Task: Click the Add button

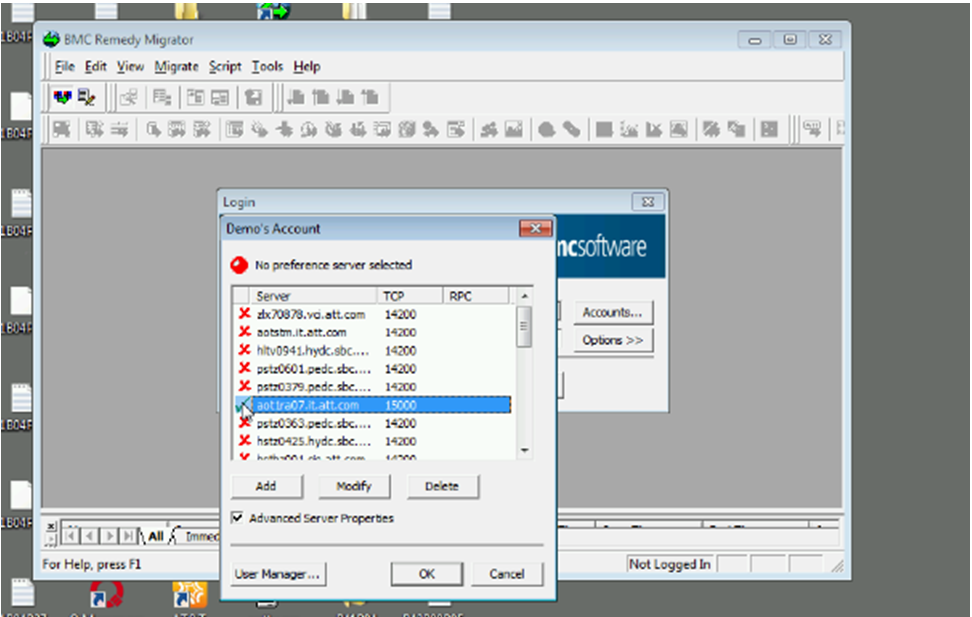Action: tap(267, 486)
